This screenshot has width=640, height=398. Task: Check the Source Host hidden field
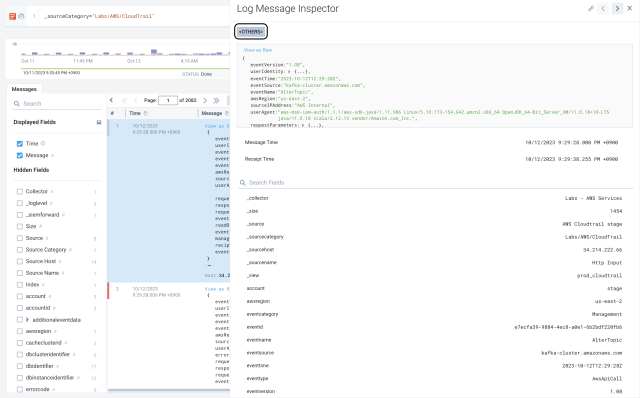20,261
